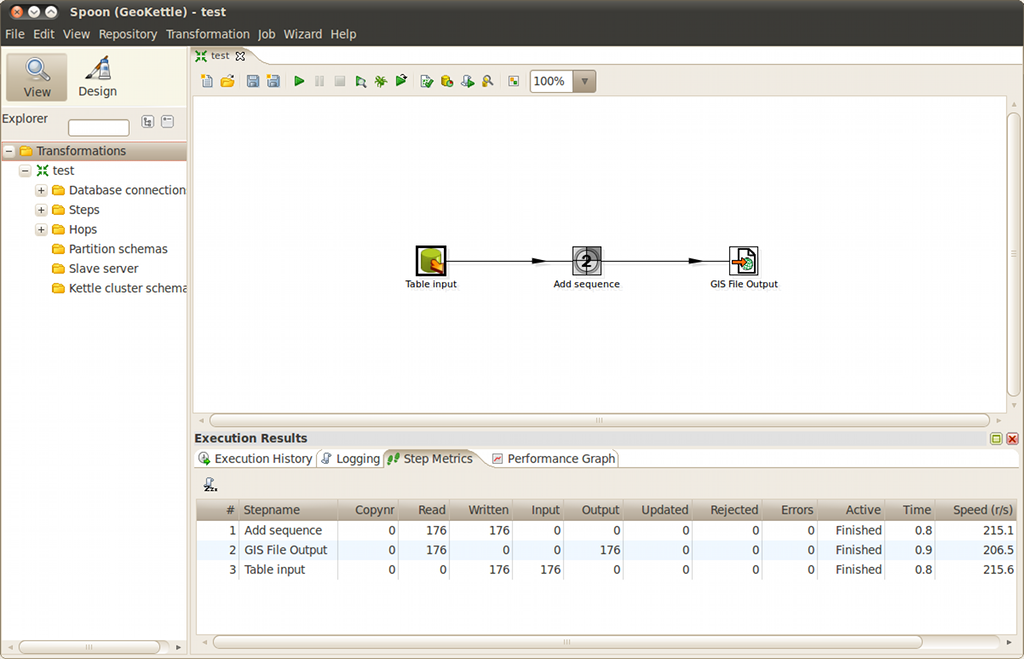Run the transformation with the green play icon

tap(299, 81)
